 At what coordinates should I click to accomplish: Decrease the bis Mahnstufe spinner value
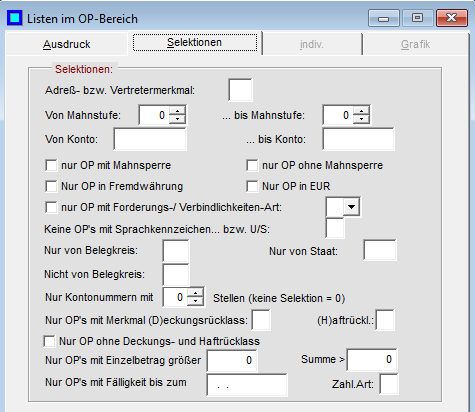(x=361, y=119)
